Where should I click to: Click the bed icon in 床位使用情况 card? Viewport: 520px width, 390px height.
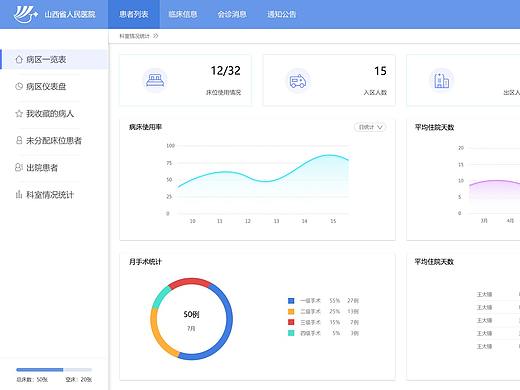tap(155, 80)
